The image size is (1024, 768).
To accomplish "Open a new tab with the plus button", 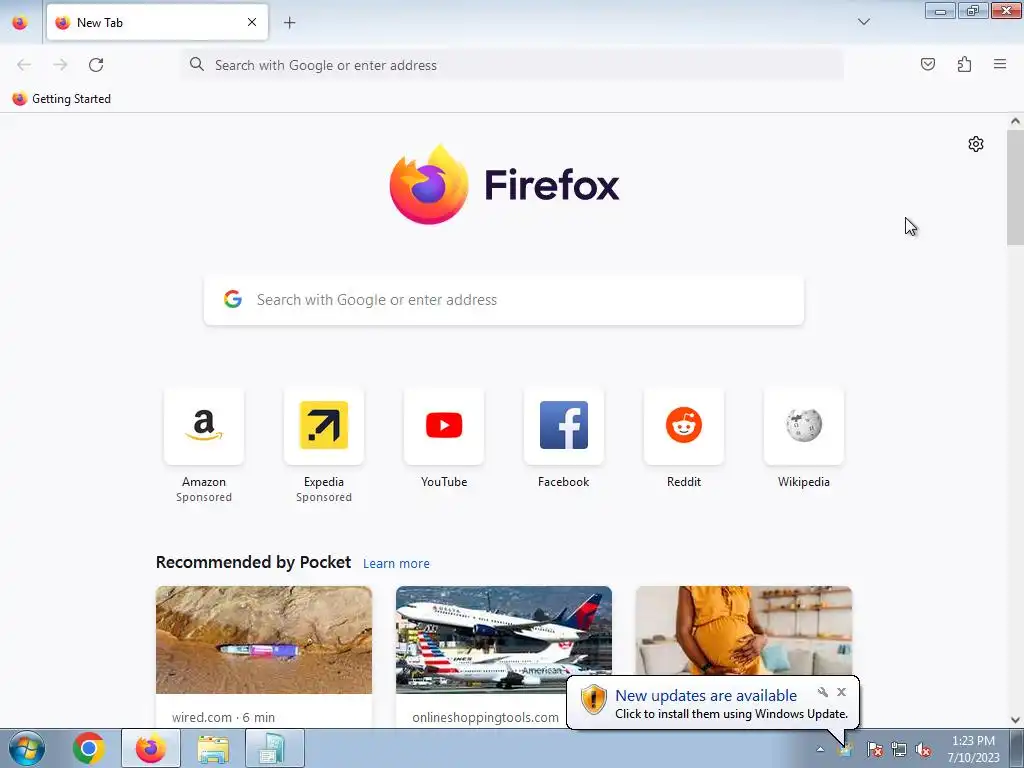I will [289, 23].
